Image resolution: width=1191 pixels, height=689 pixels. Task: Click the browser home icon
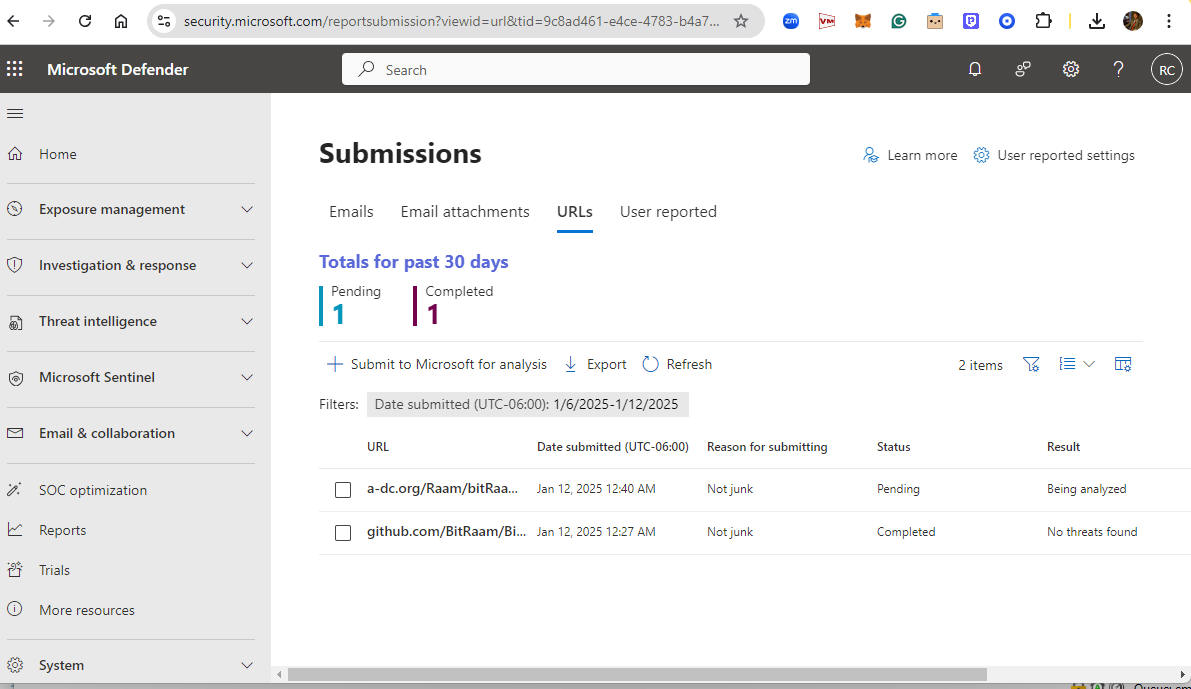coord(121,21)
